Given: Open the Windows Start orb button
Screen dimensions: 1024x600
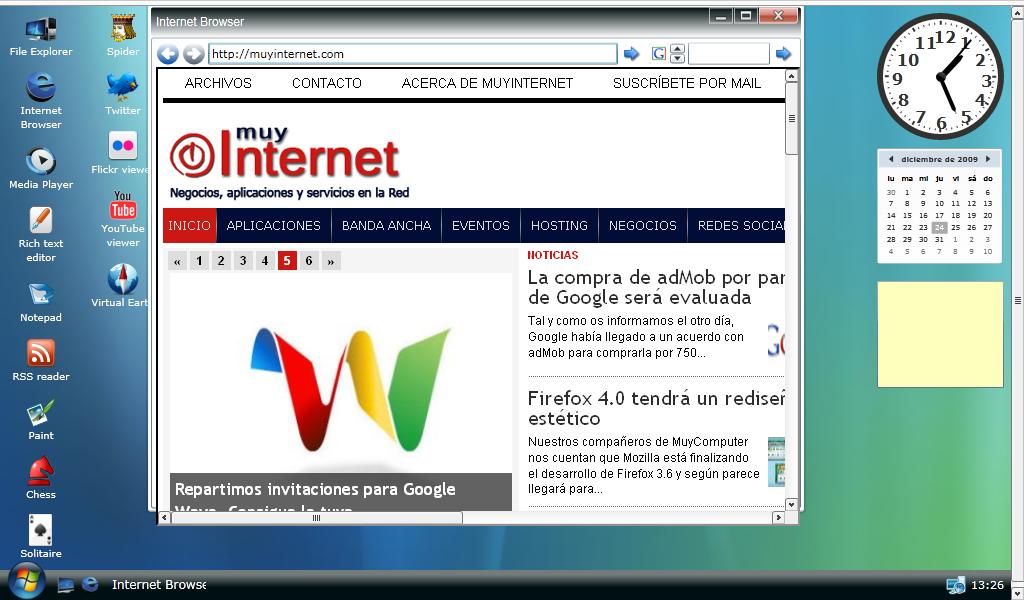Looking at the screenshot, I should click(26, 580).
